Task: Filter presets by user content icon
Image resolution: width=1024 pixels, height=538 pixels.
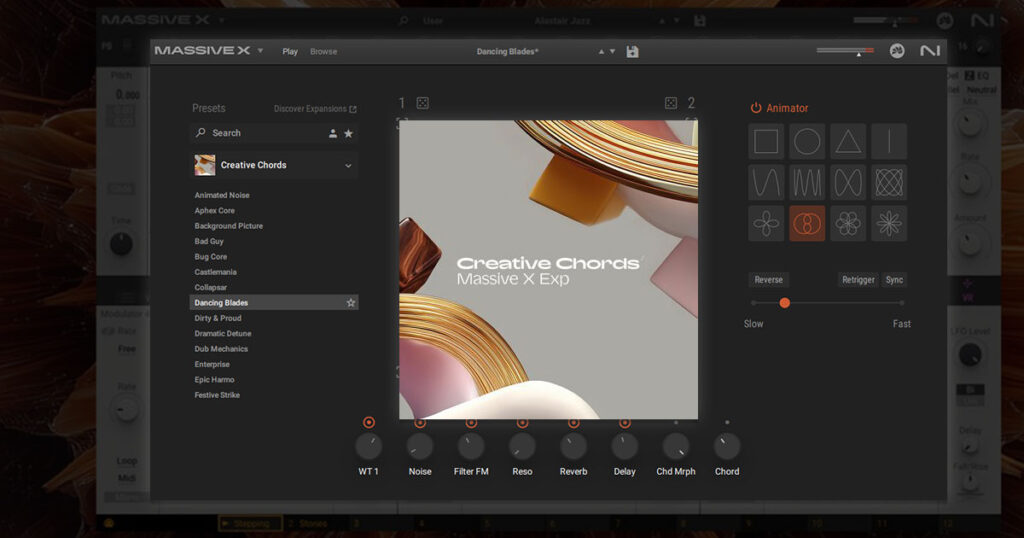Action: [x=332, y=133]
